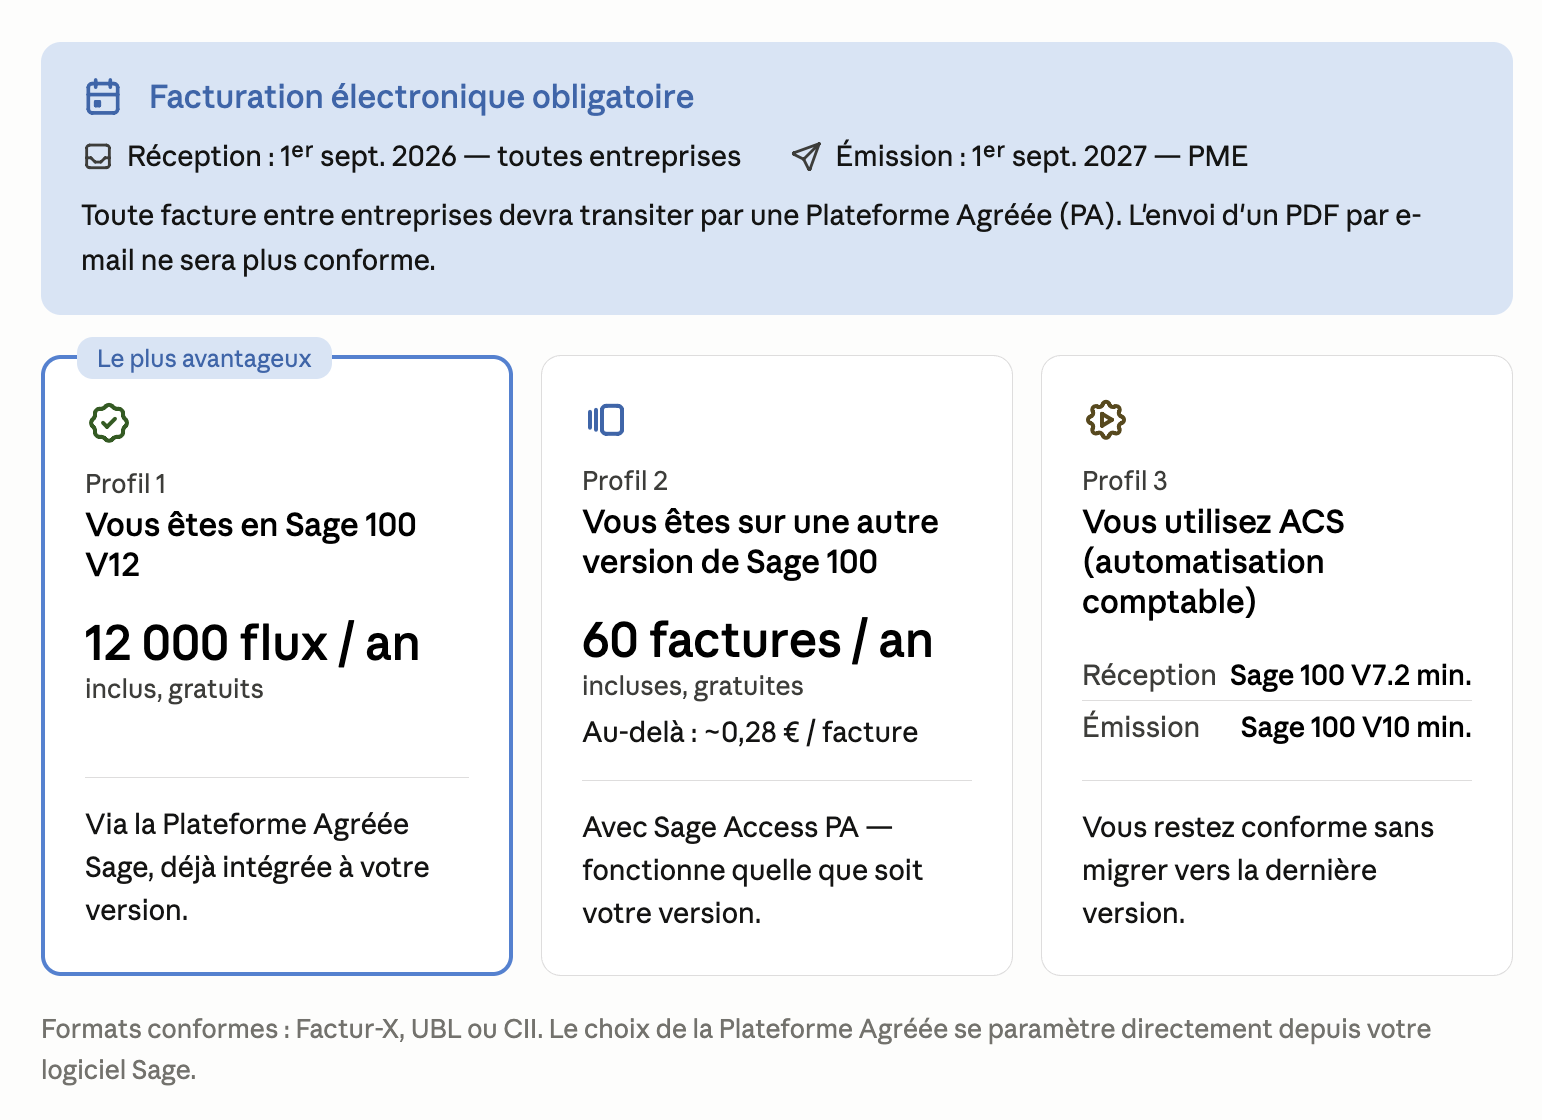
Task: Click the Toute facture entre entreprises paragraph
Action: tap(751, 238)
